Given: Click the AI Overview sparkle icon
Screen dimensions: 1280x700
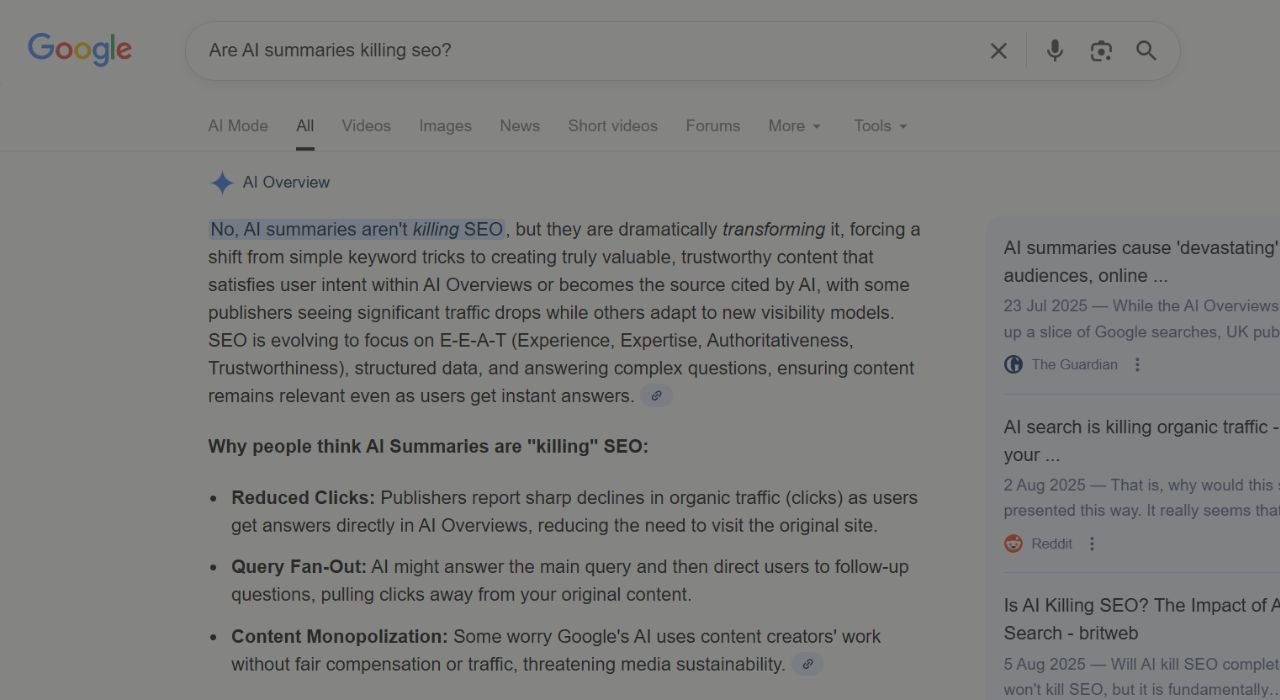Looking at the screenshot, I should point(222,183).
